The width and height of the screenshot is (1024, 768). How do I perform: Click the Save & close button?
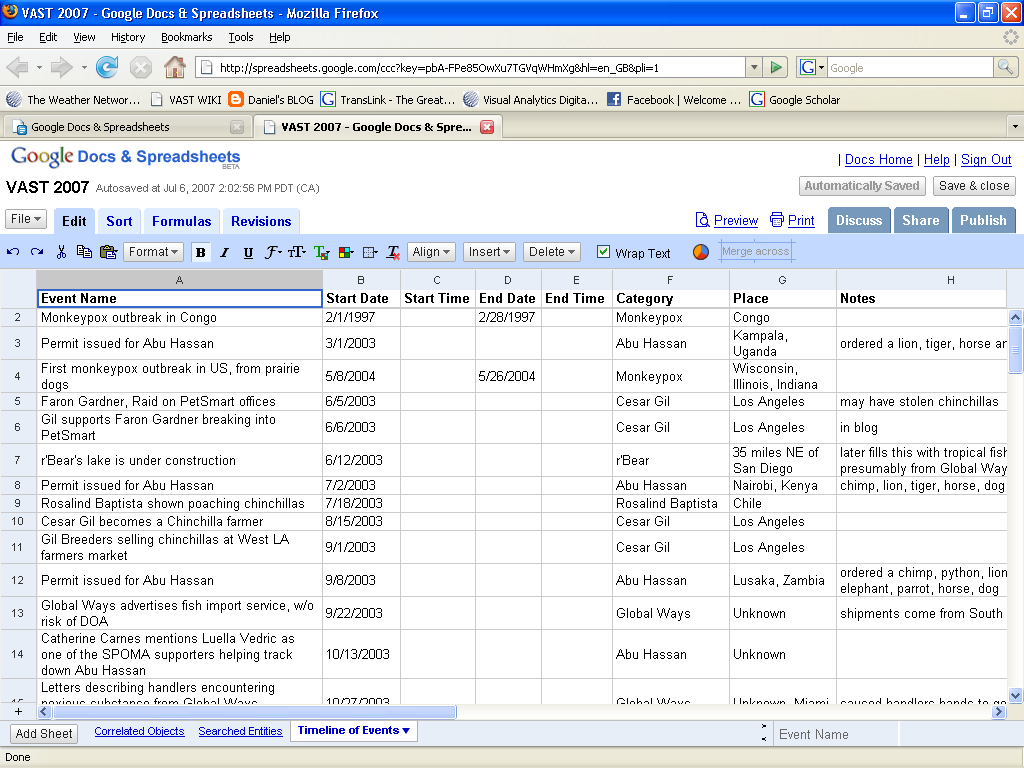click(974, 186)
